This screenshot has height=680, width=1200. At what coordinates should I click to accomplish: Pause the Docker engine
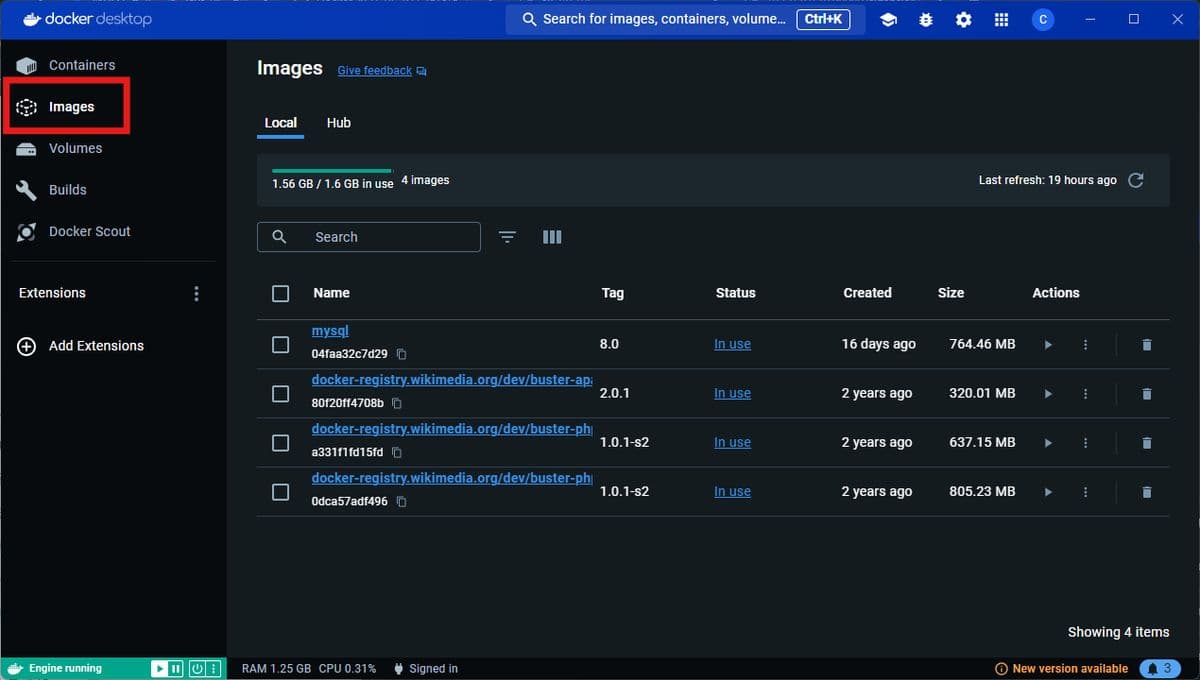[x=176, y=668]
